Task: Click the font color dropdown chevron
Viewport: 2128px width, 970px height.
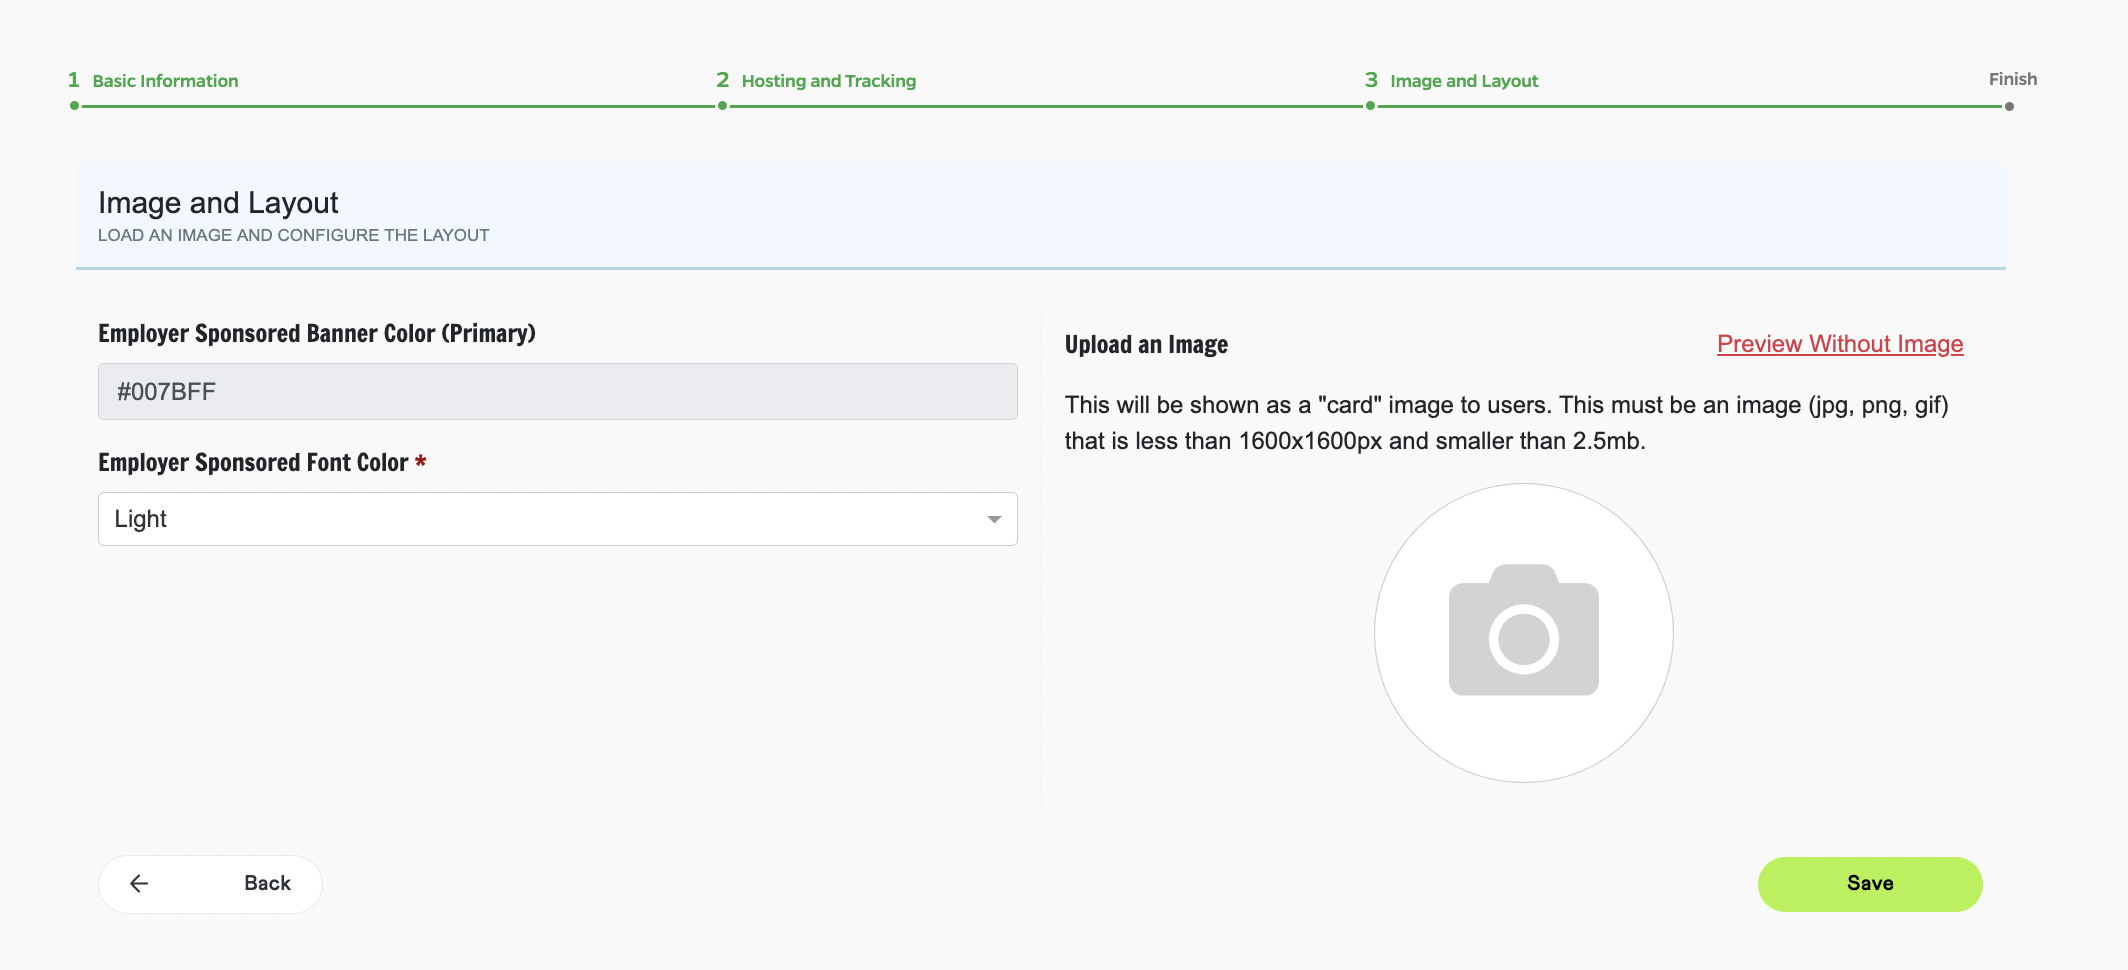Action: click(993, 518)
